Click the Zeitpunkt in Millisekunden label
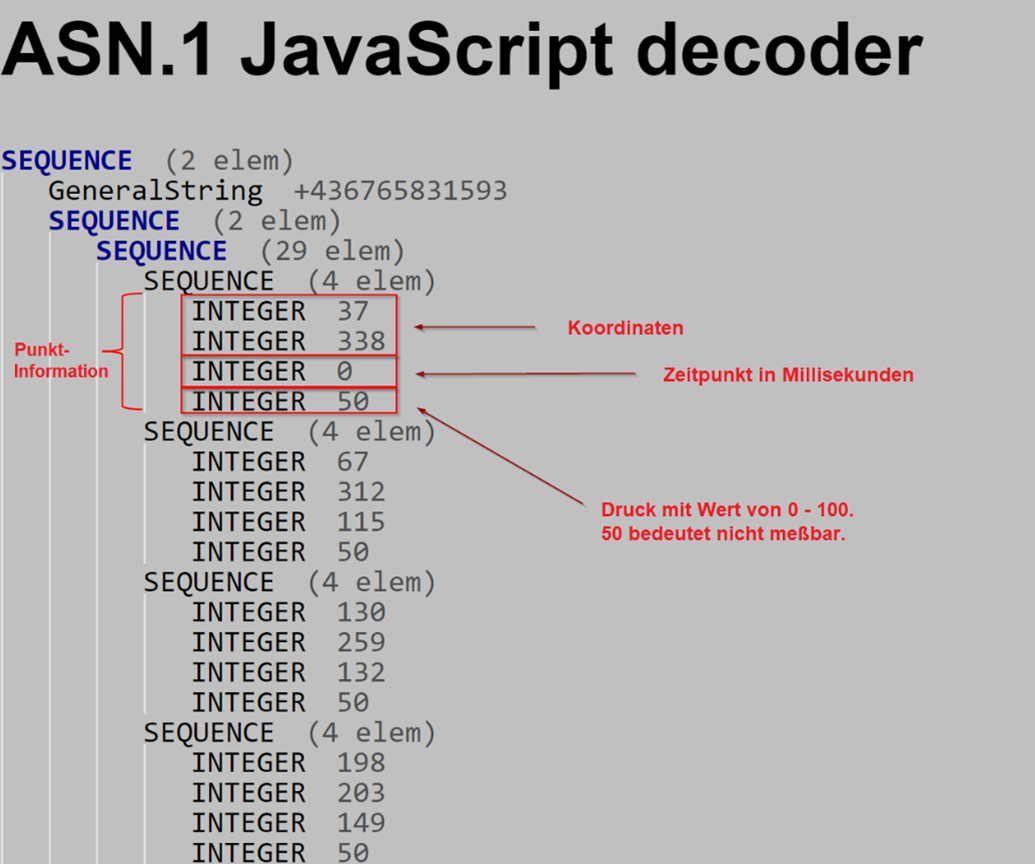This screenshot has width=1035, height=864. coord(788,375)
